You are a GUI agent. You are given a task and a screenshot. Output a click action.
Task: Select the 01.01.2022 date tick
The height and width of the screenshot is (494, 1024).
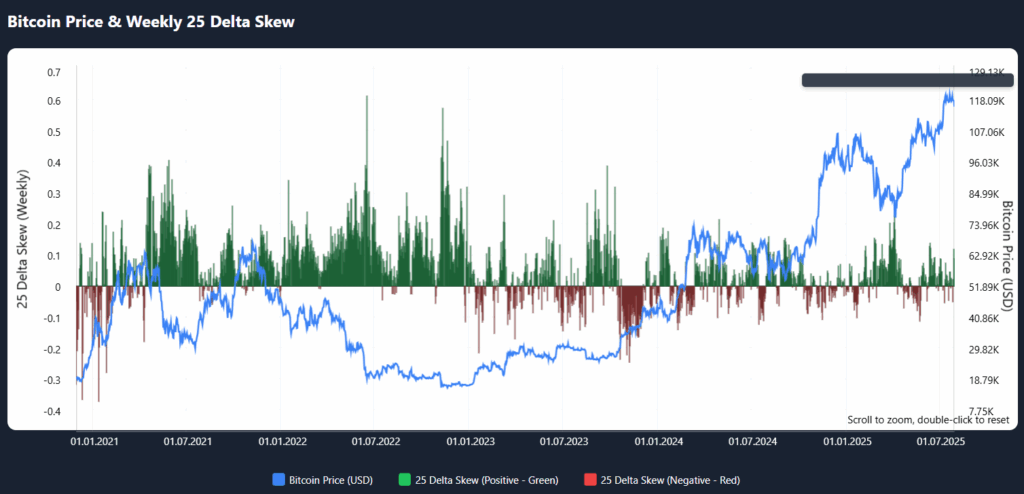(282, 439)
